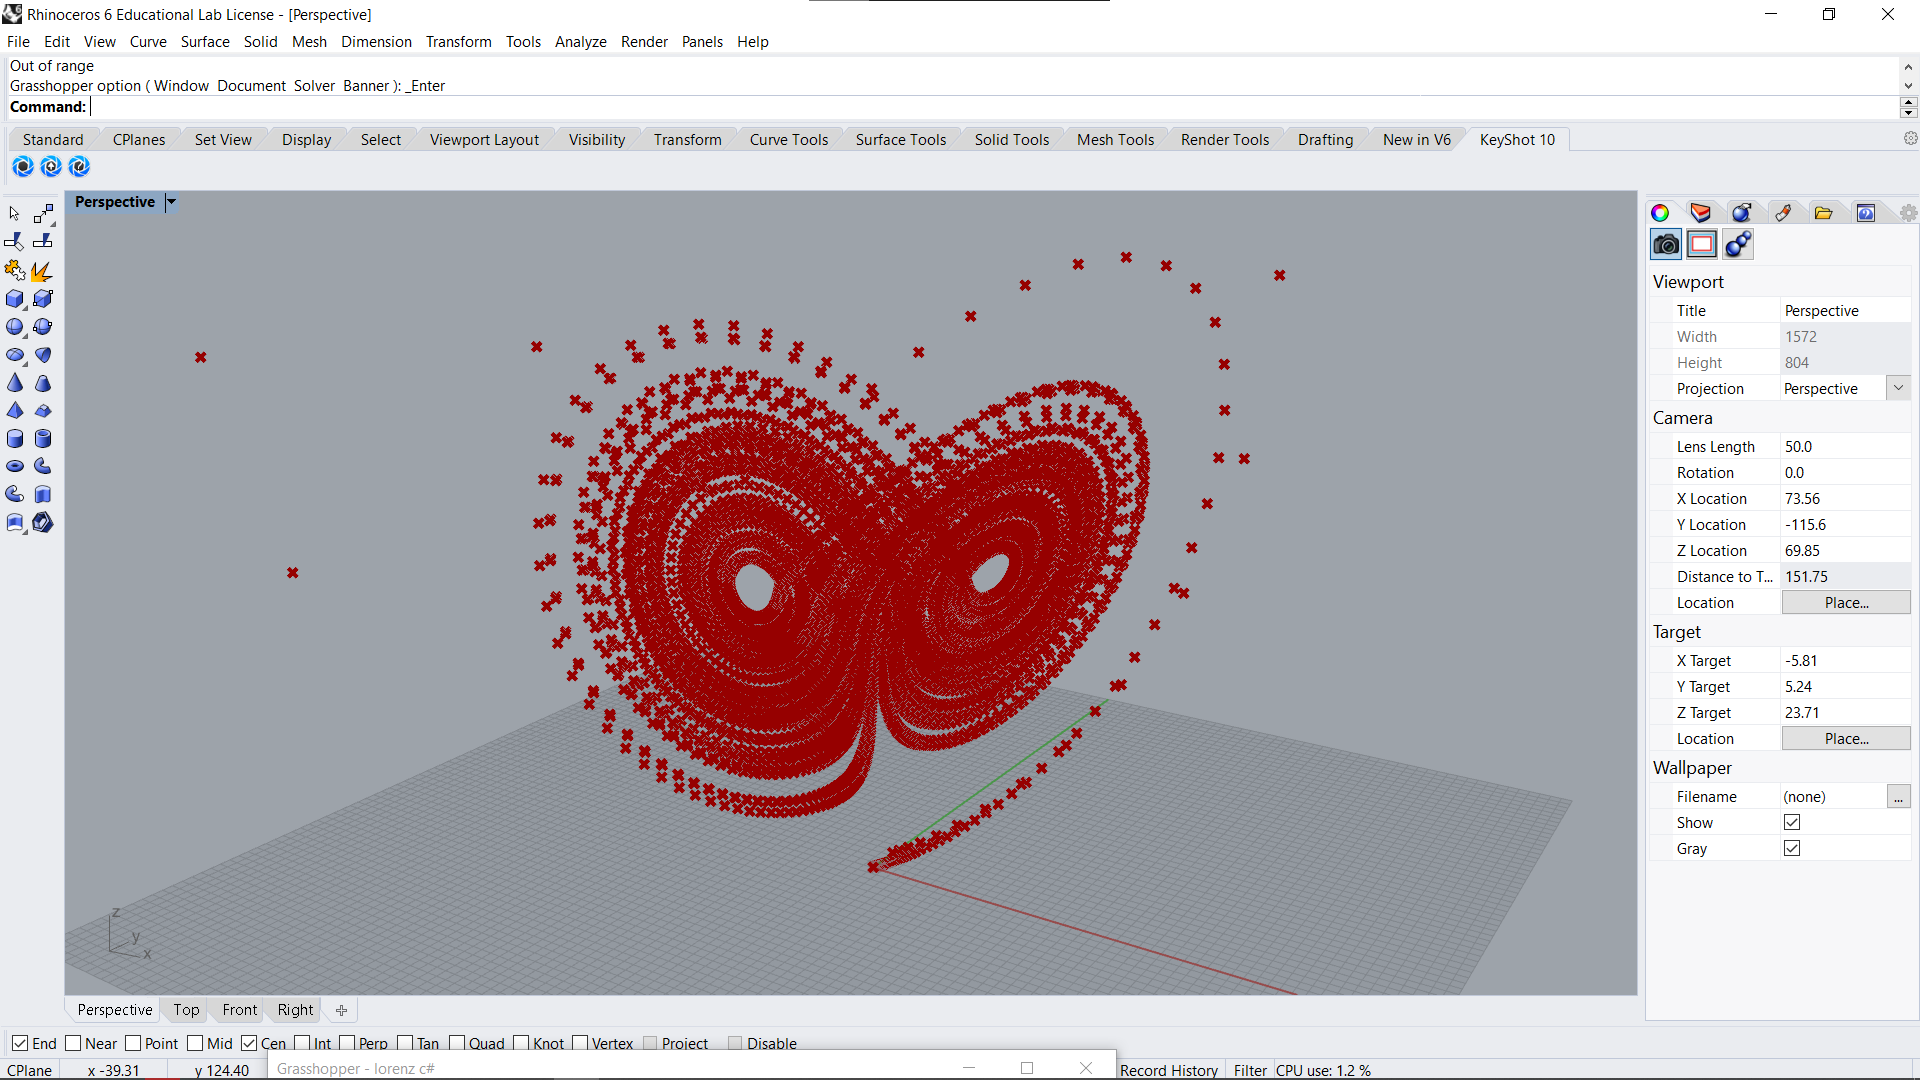The height and width of the screenshot is (1080, 1920).
Task: Click the camera location Place button
Action: tap(1846, 603)
